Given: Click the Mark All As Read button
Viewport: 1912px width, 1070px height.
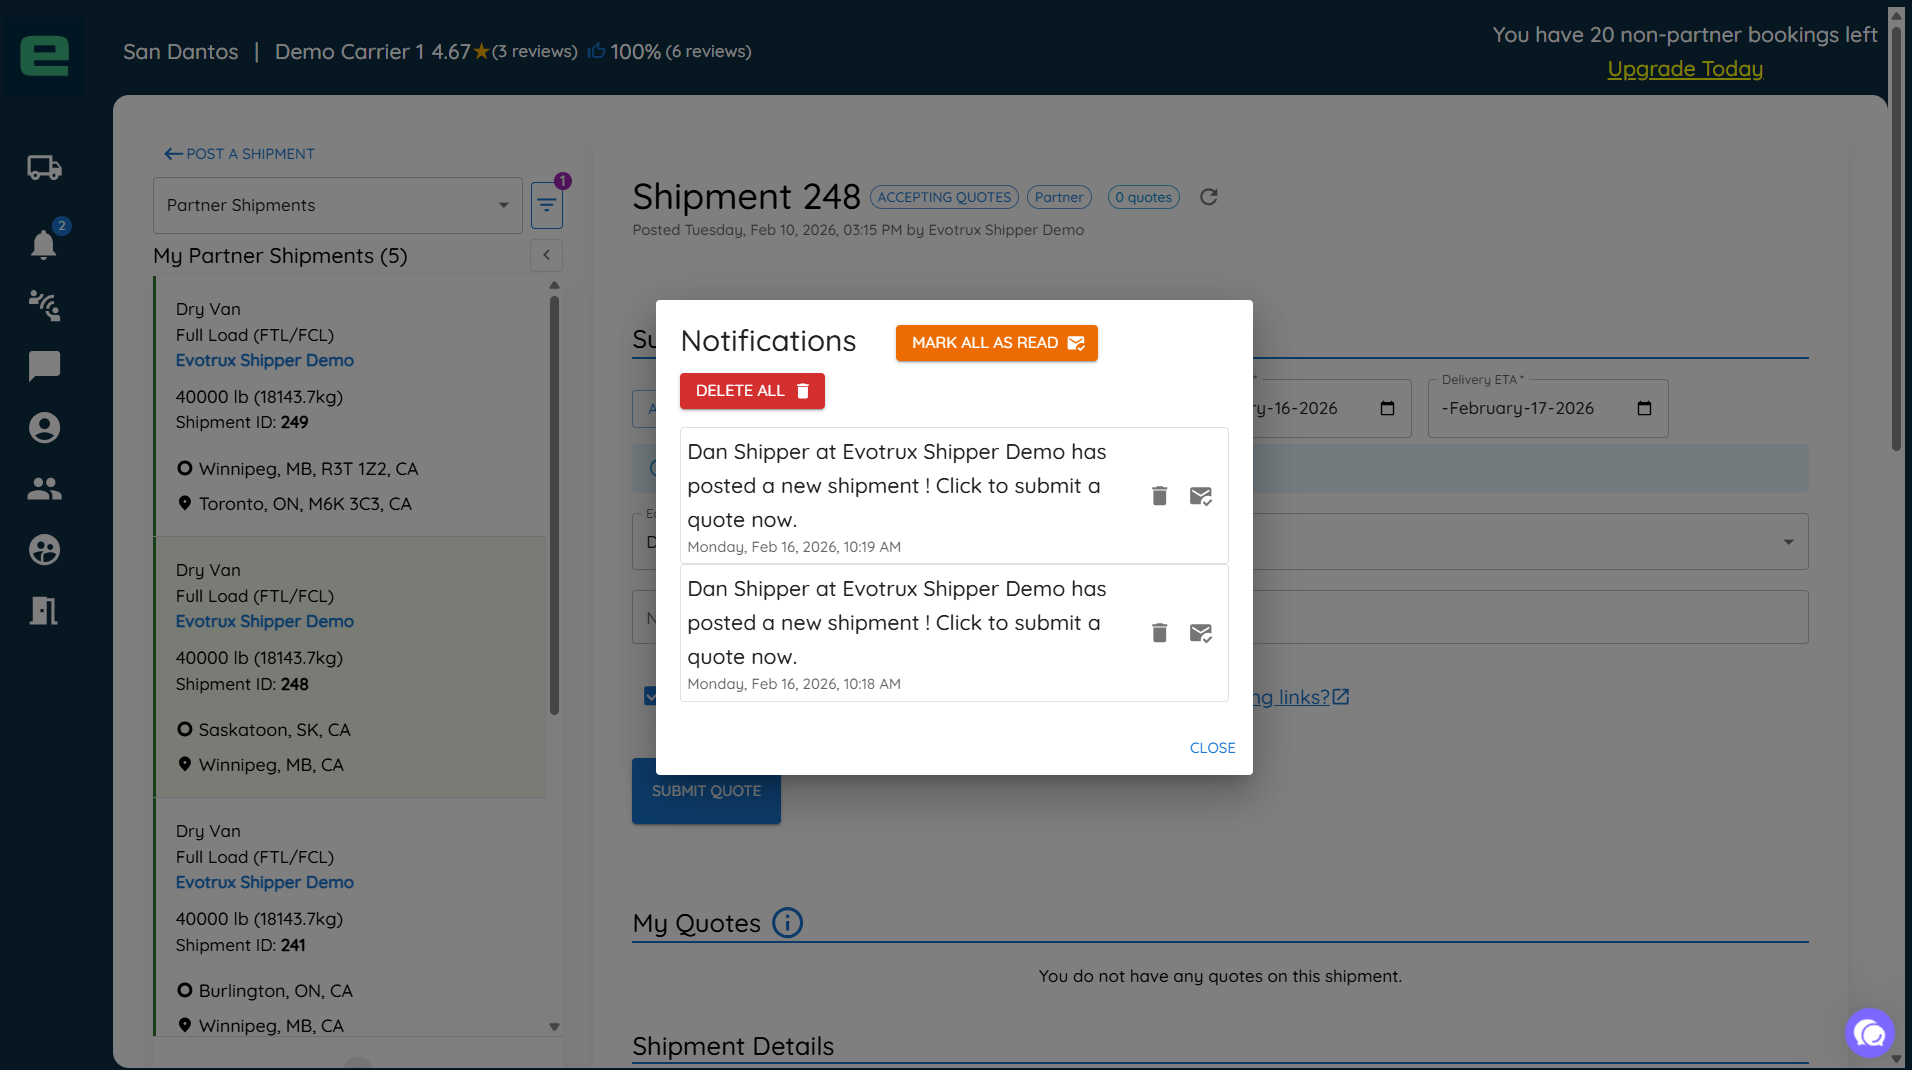Looking at the screenshot, I should pyautogui.click(x=996, y=343).
